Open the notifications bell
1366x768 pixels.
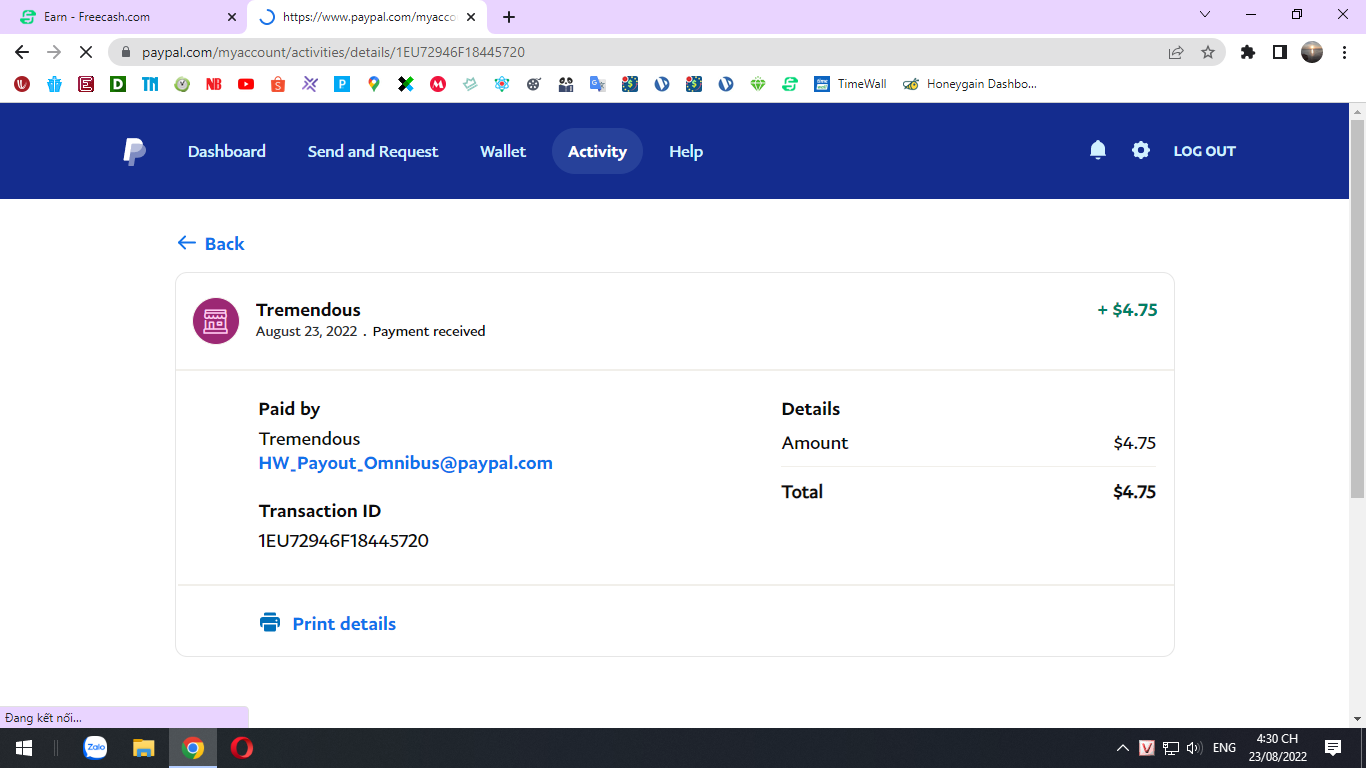click(x=1098, y=150)
